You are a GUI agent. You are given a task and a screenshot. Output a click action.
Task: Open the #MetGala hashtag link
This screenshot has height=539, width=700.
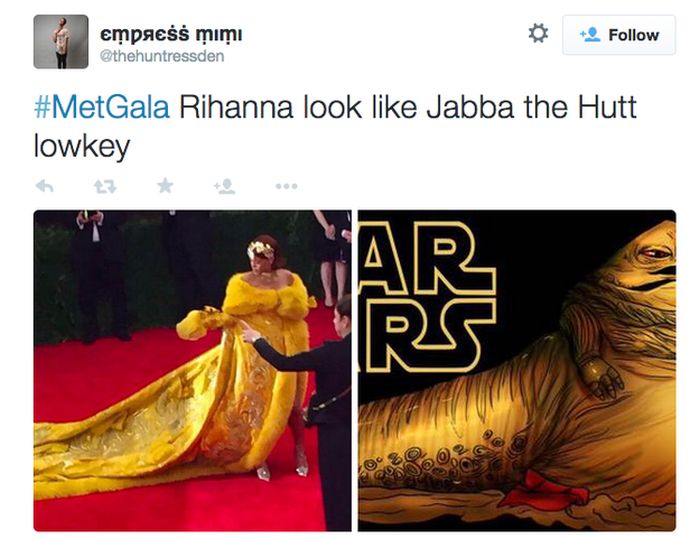point(102,107)
